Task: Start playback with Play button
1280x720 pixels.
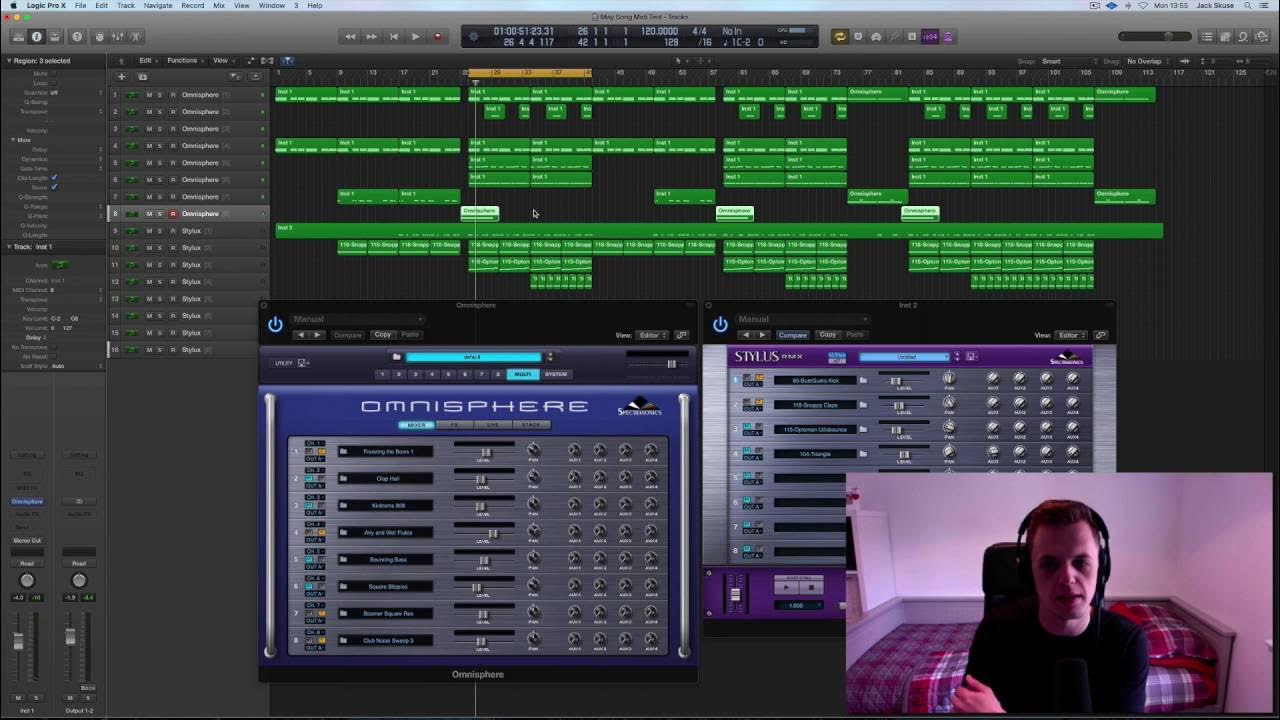Action: coord(415,37)
